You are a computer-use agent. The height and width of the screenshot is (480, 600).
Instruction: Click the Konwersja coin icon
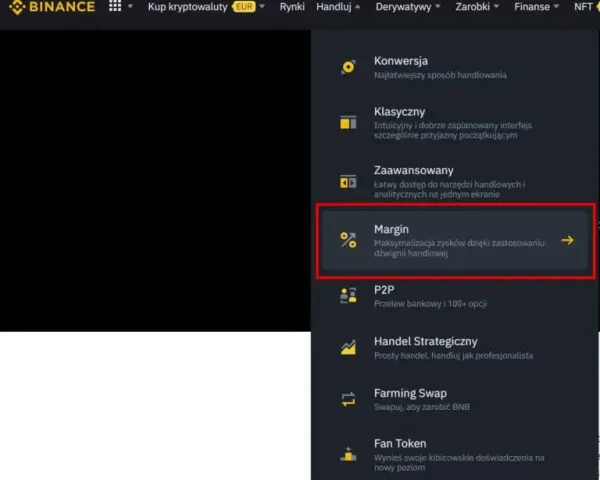(x=348, y=67)
